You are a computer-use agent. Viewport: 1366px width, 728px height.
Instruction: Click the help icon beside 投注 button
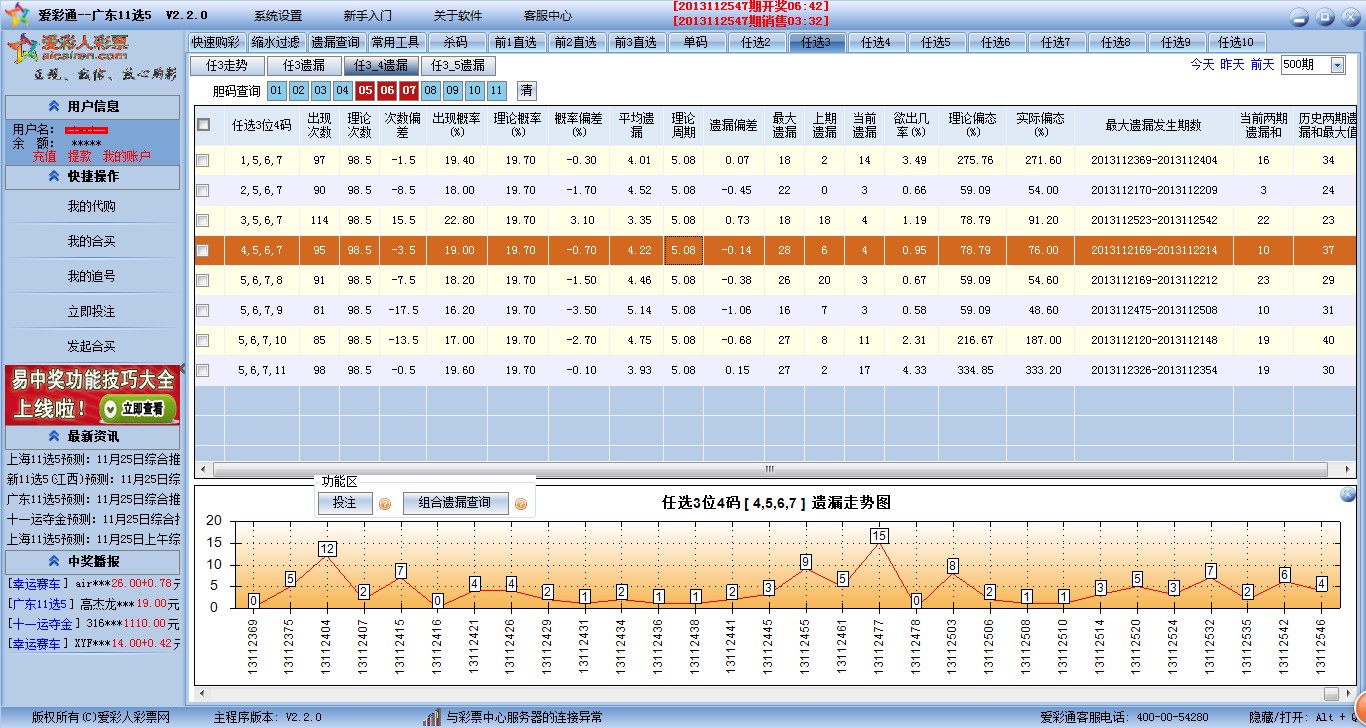tap(385, 503)
